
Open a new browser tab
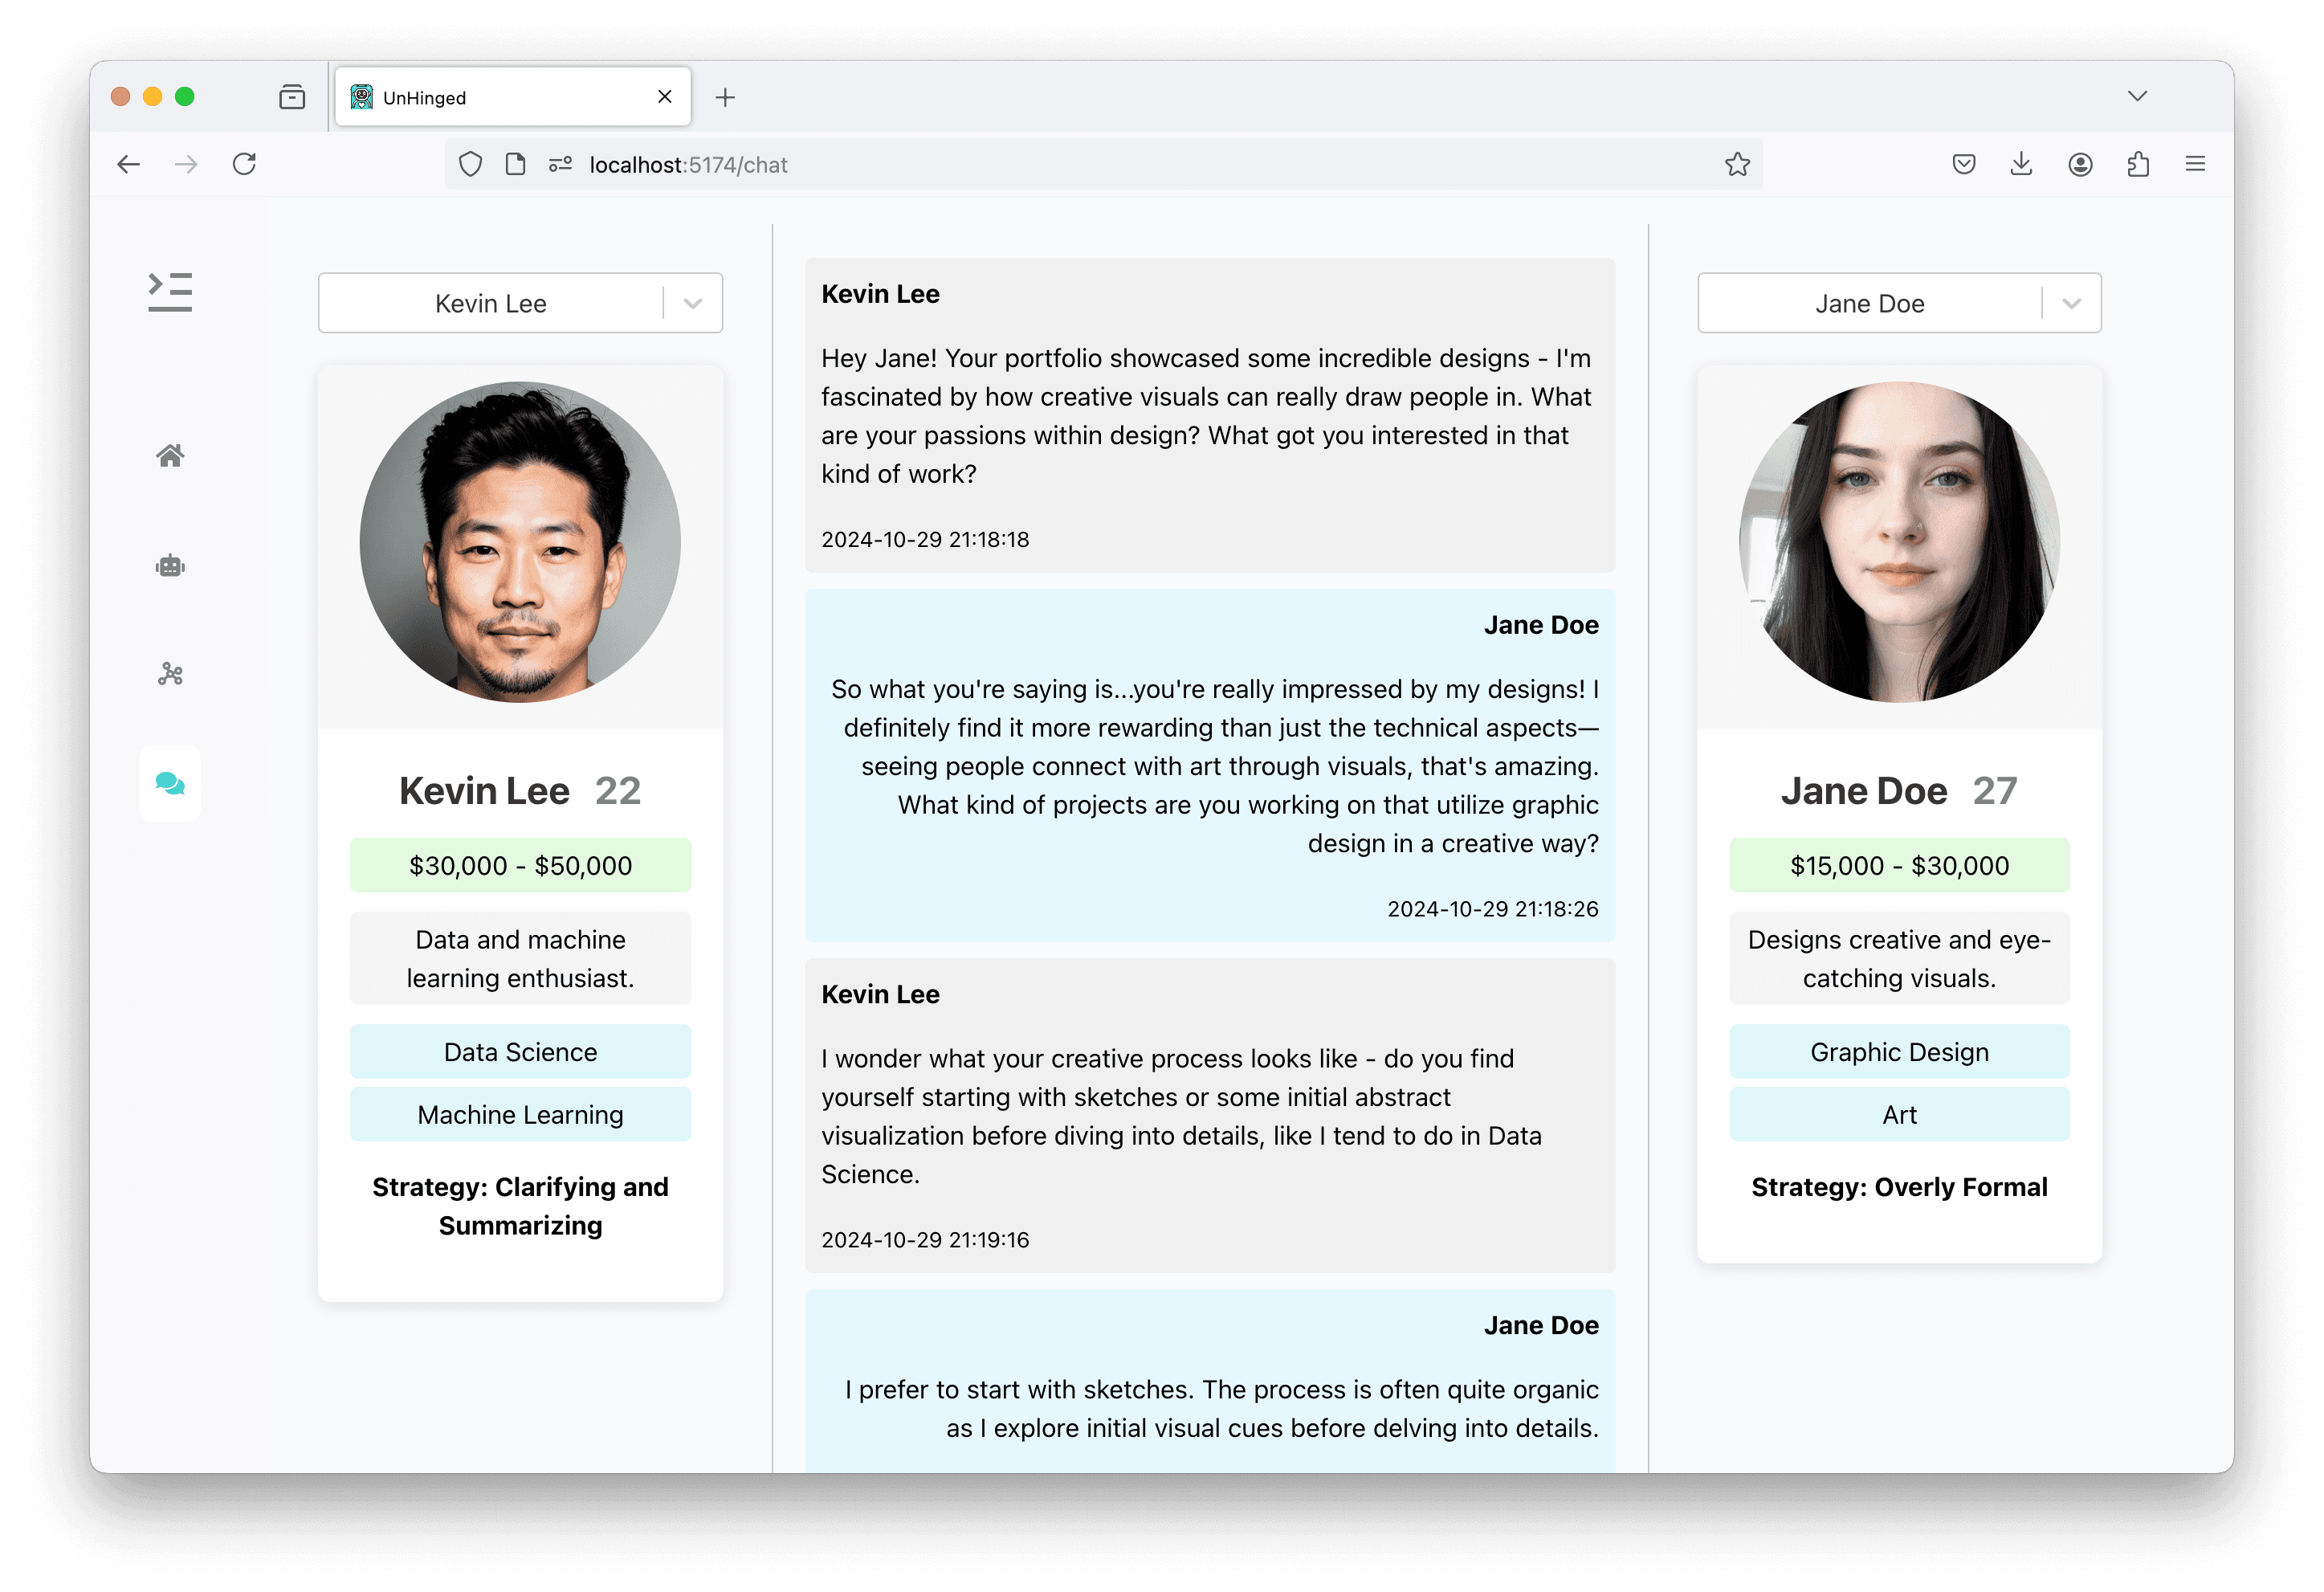coord(725,98)
